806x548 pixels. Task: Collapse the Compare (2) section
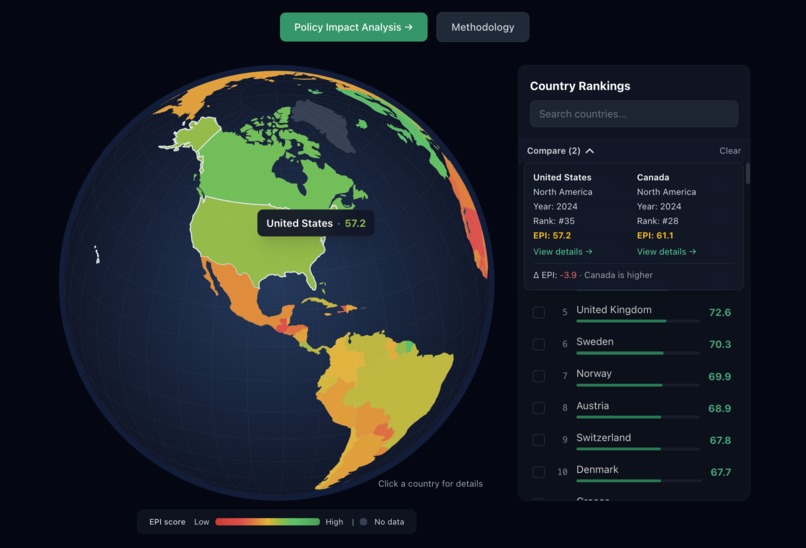[x=560, y=151]
